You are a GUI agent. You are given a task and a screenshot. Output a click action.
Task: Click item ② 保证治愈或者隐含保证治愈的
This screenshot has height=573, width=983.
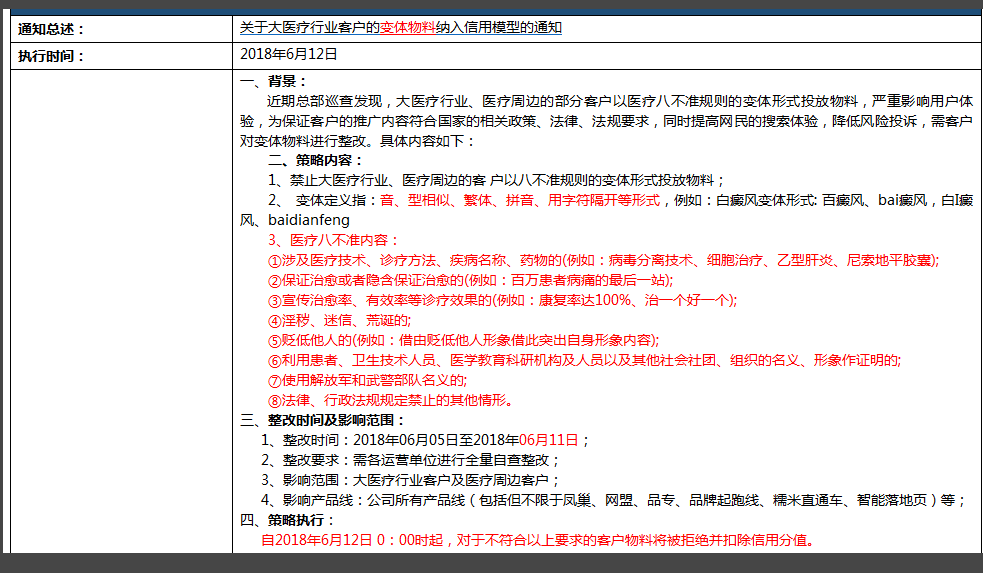(470, 280)
